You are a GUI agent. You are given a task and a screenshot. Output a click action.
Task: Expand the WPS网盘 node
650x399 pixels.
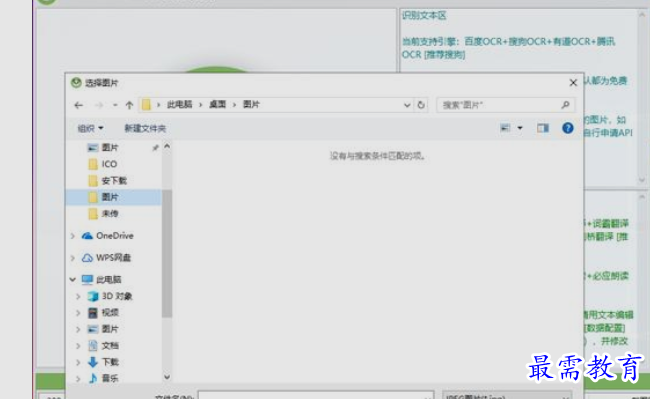[x=73, y=258]
